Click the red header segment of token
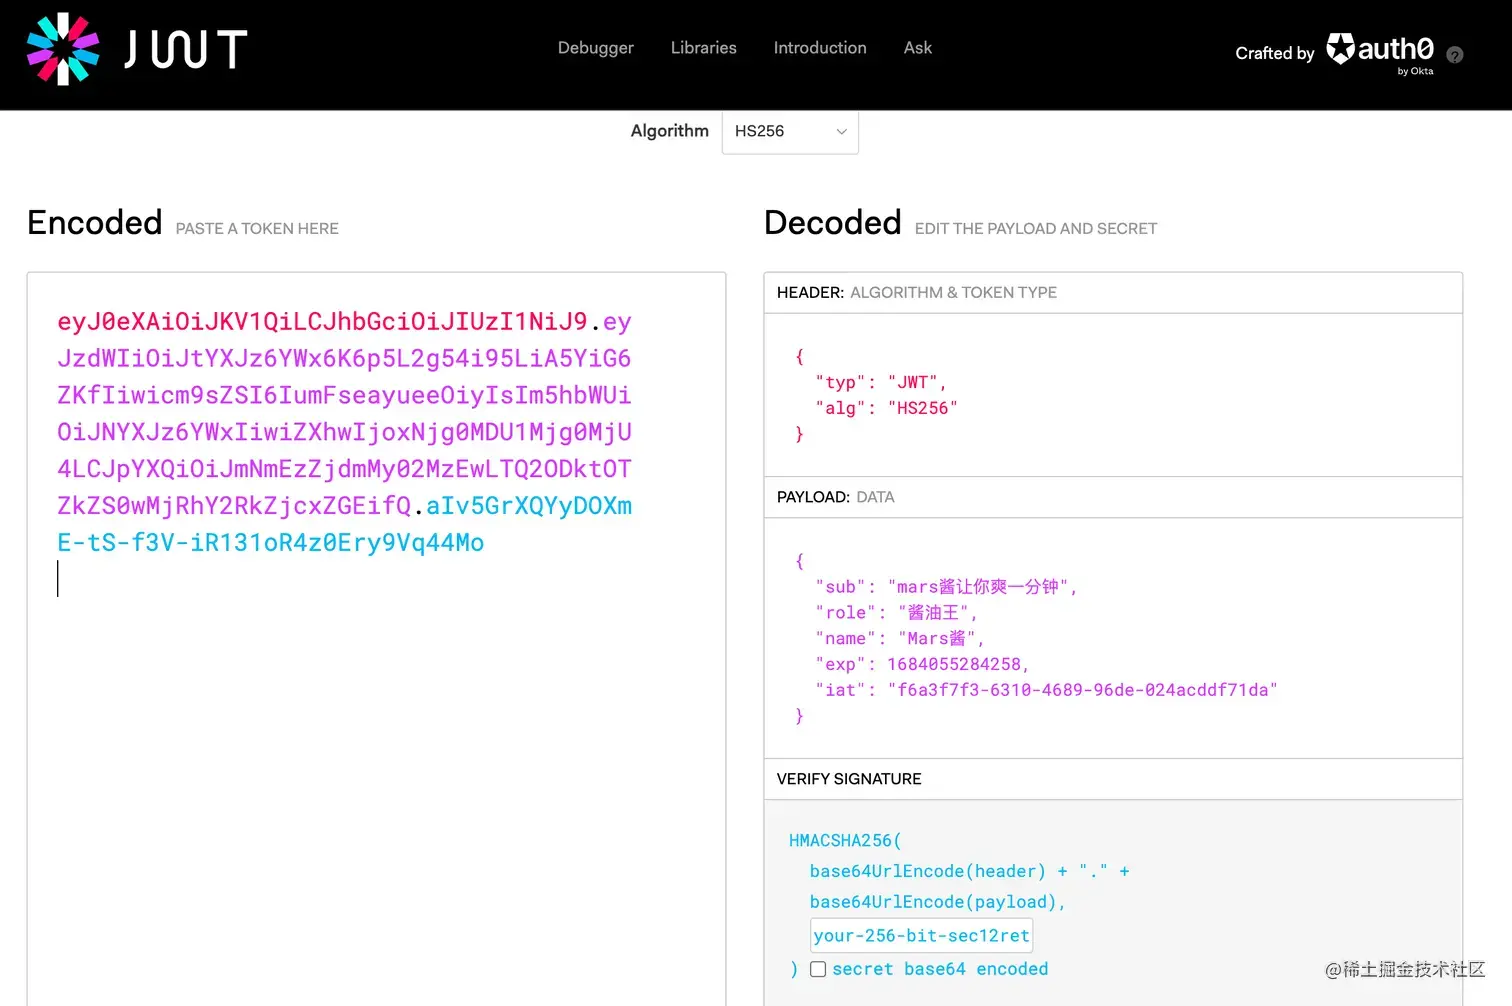 point(322,322)
